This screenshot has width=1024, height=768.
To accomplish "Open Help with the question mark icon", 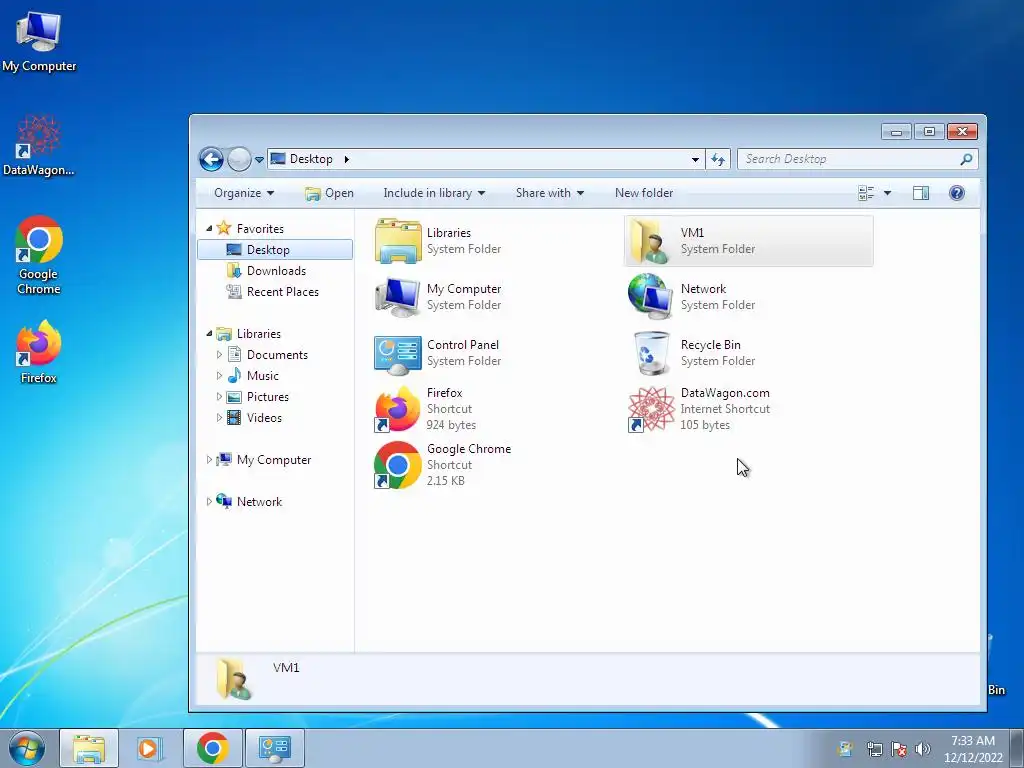I will coord(957,193).
